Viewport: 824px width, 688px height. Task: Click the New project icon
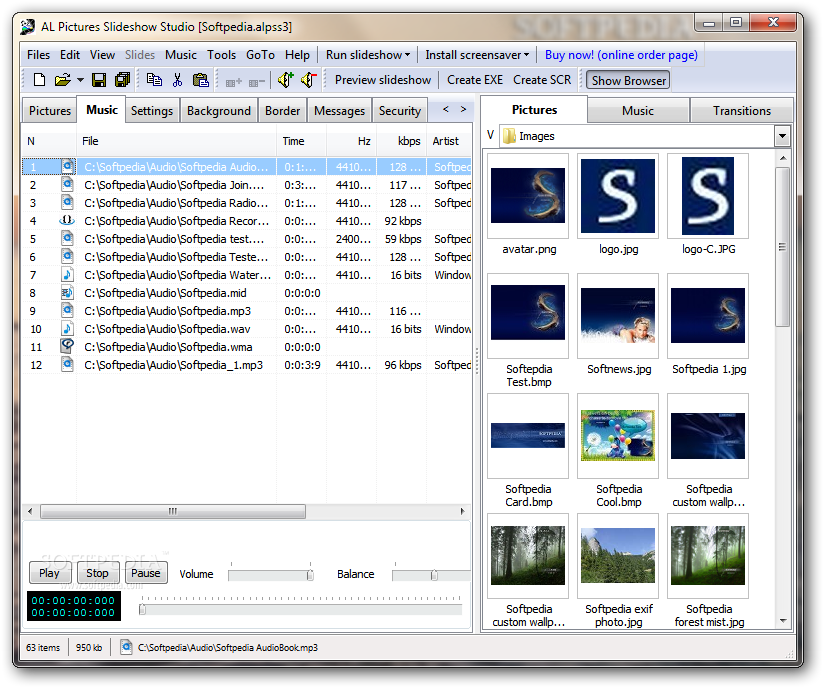coord(39,80)
